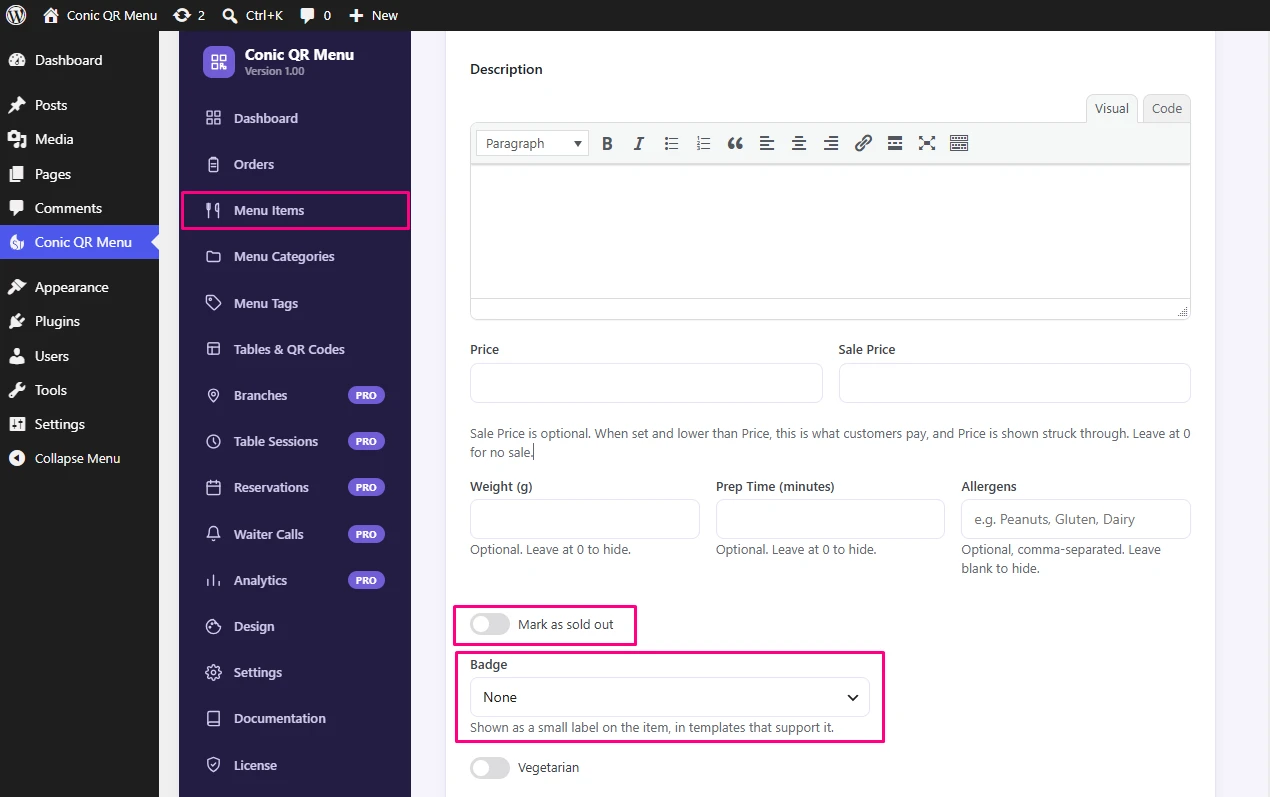Screen dimensions: 1270x797
Task: Open Menu Items in plugin sidebar
Action: pyautogui.click(x=295, y=210)
